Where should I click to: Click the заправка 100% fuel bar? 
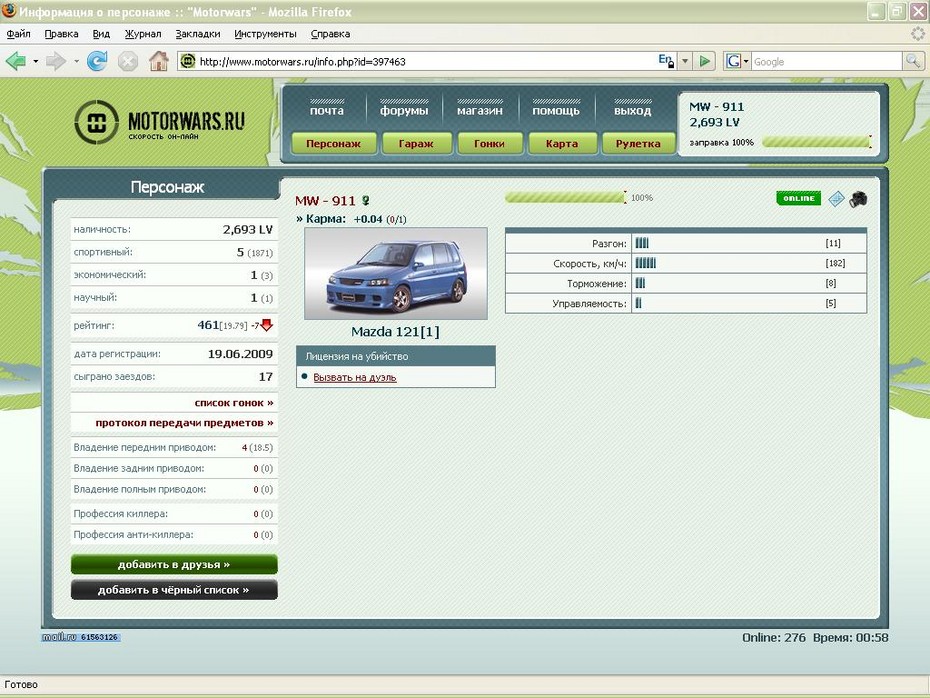817,142
